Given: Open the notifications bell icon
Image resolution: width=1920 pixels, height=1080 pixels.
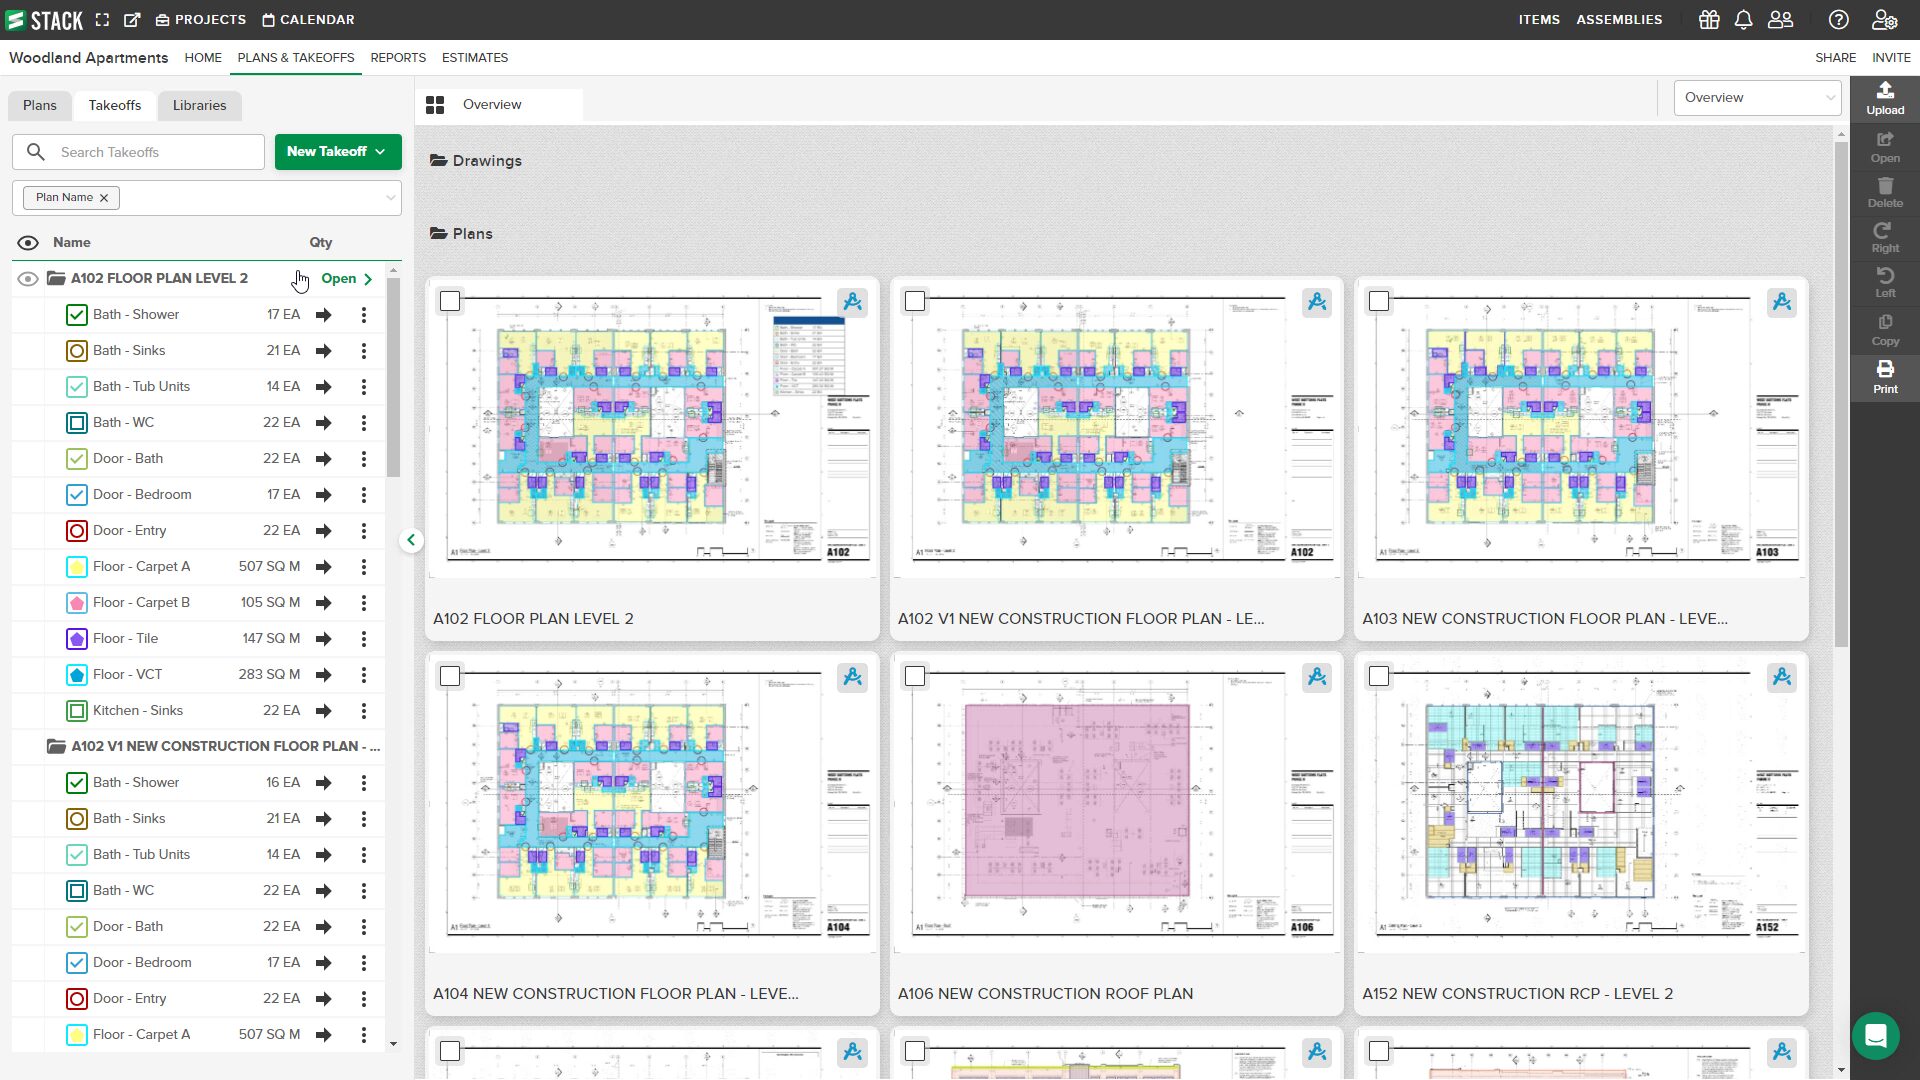Looking at the screenshot, I should pyautogui.click(x=1744, y=19).
